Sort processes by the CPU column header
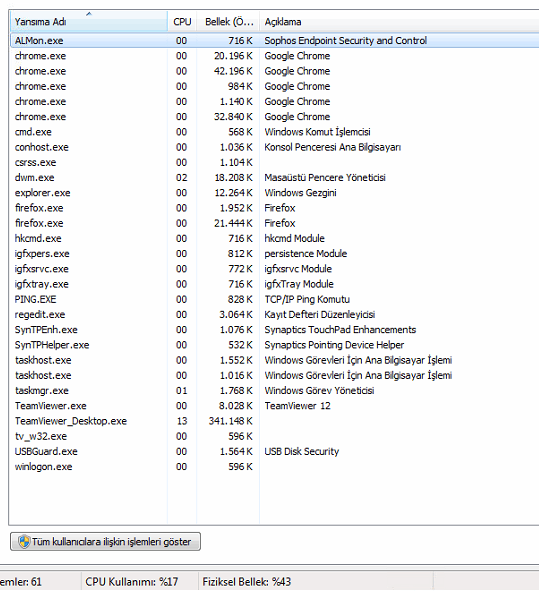The height and width of the screenshot is (591, 539). click(182, 22)
